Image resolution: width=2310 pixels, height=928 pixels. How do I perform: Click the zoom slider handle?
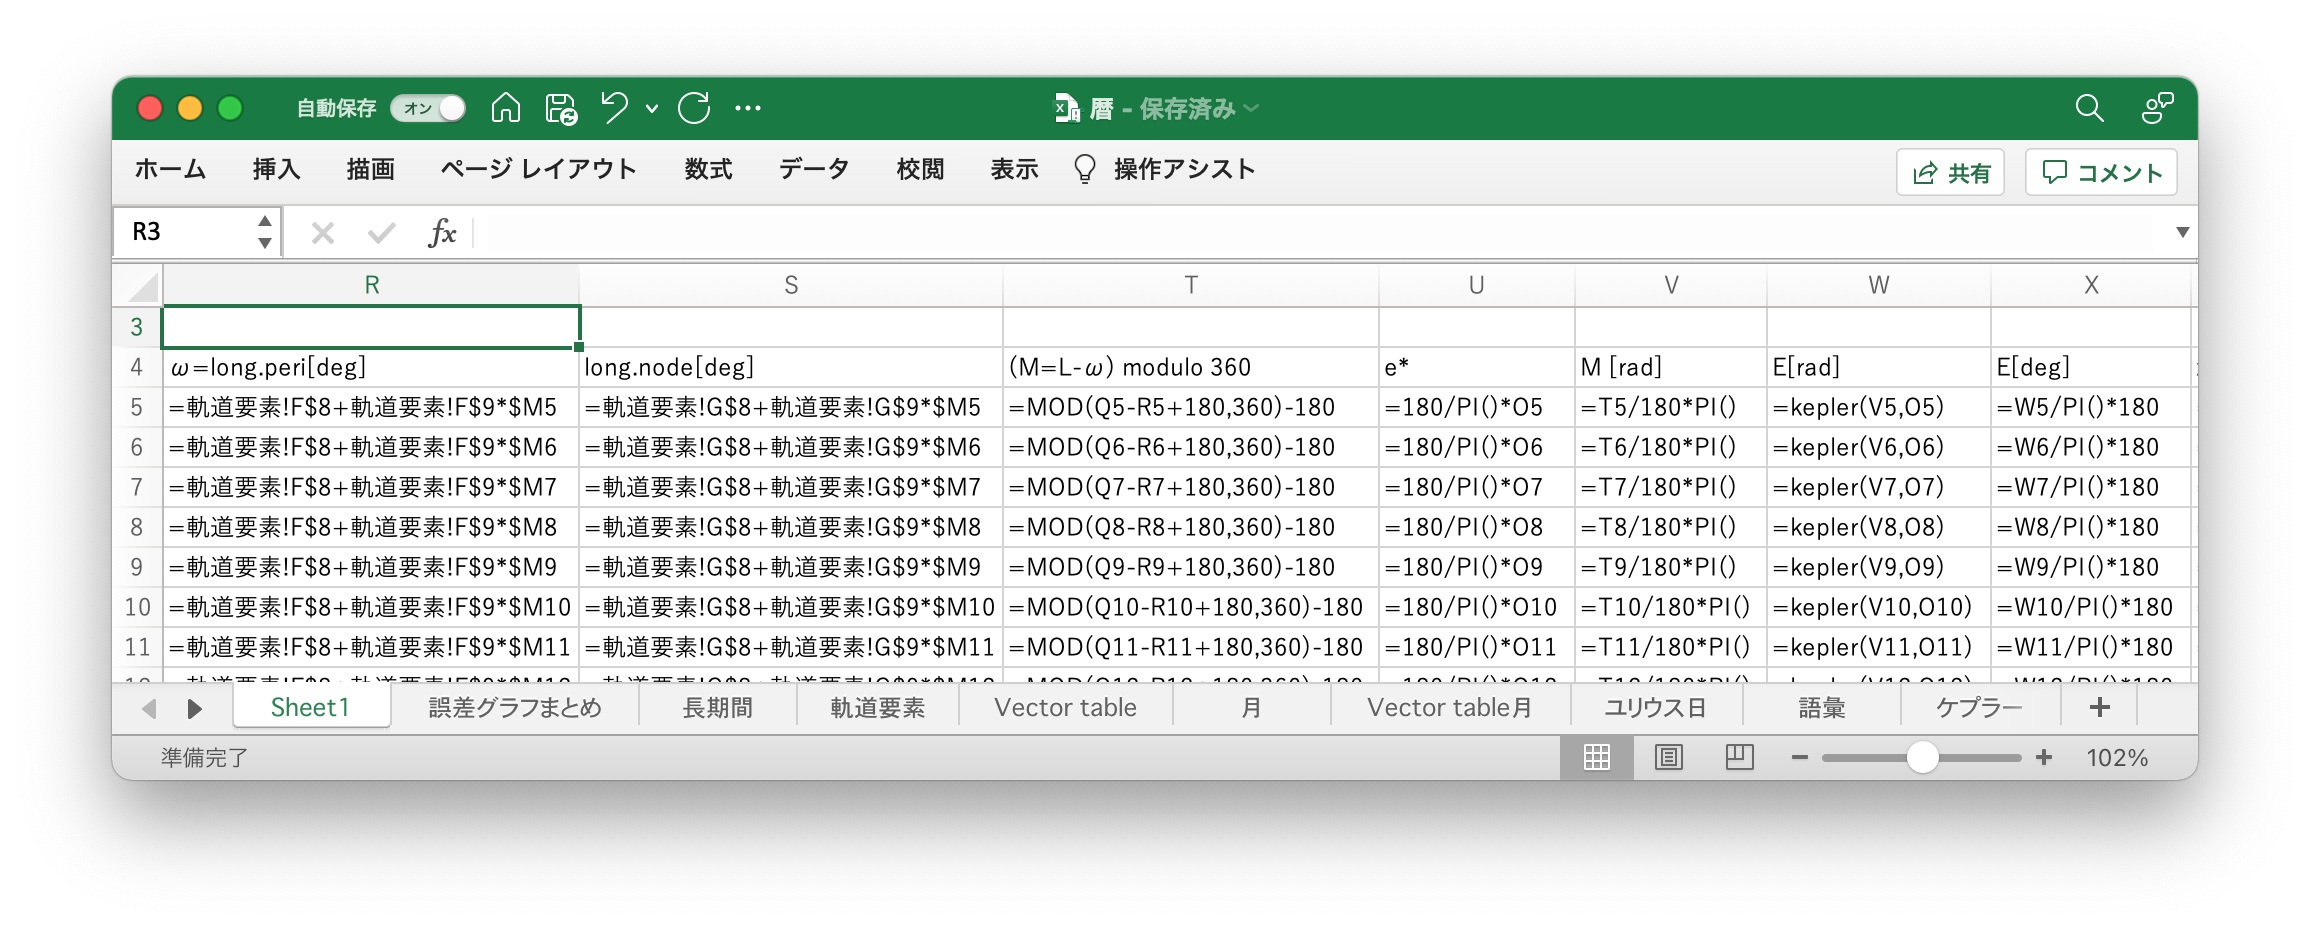[x=1922, y=758]
